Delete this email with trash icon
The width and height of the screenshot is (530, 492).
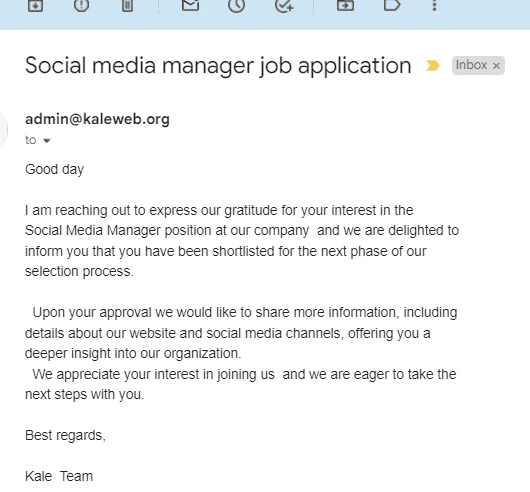click(x=127, y=5)
